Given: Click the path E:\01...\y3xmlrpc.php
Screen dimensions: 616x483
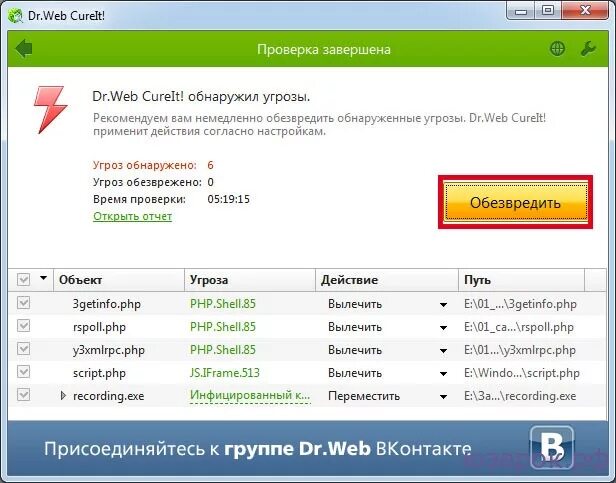Looking at the screenshot, I should (x=520, y=350).
